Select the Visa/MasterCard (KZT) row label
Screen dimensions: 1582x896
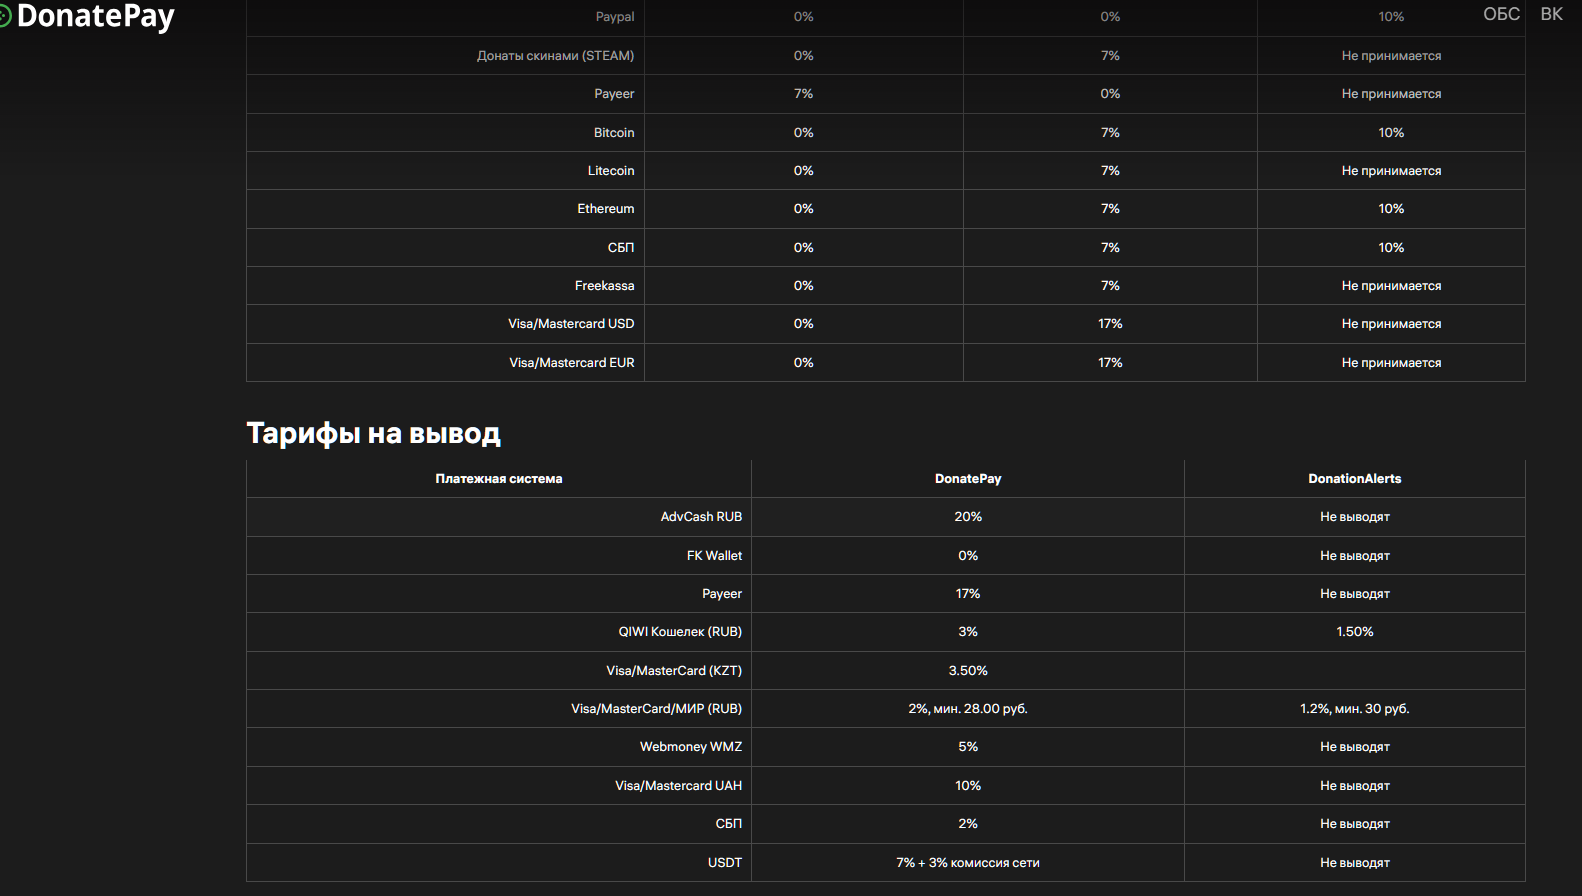[674, 671]
